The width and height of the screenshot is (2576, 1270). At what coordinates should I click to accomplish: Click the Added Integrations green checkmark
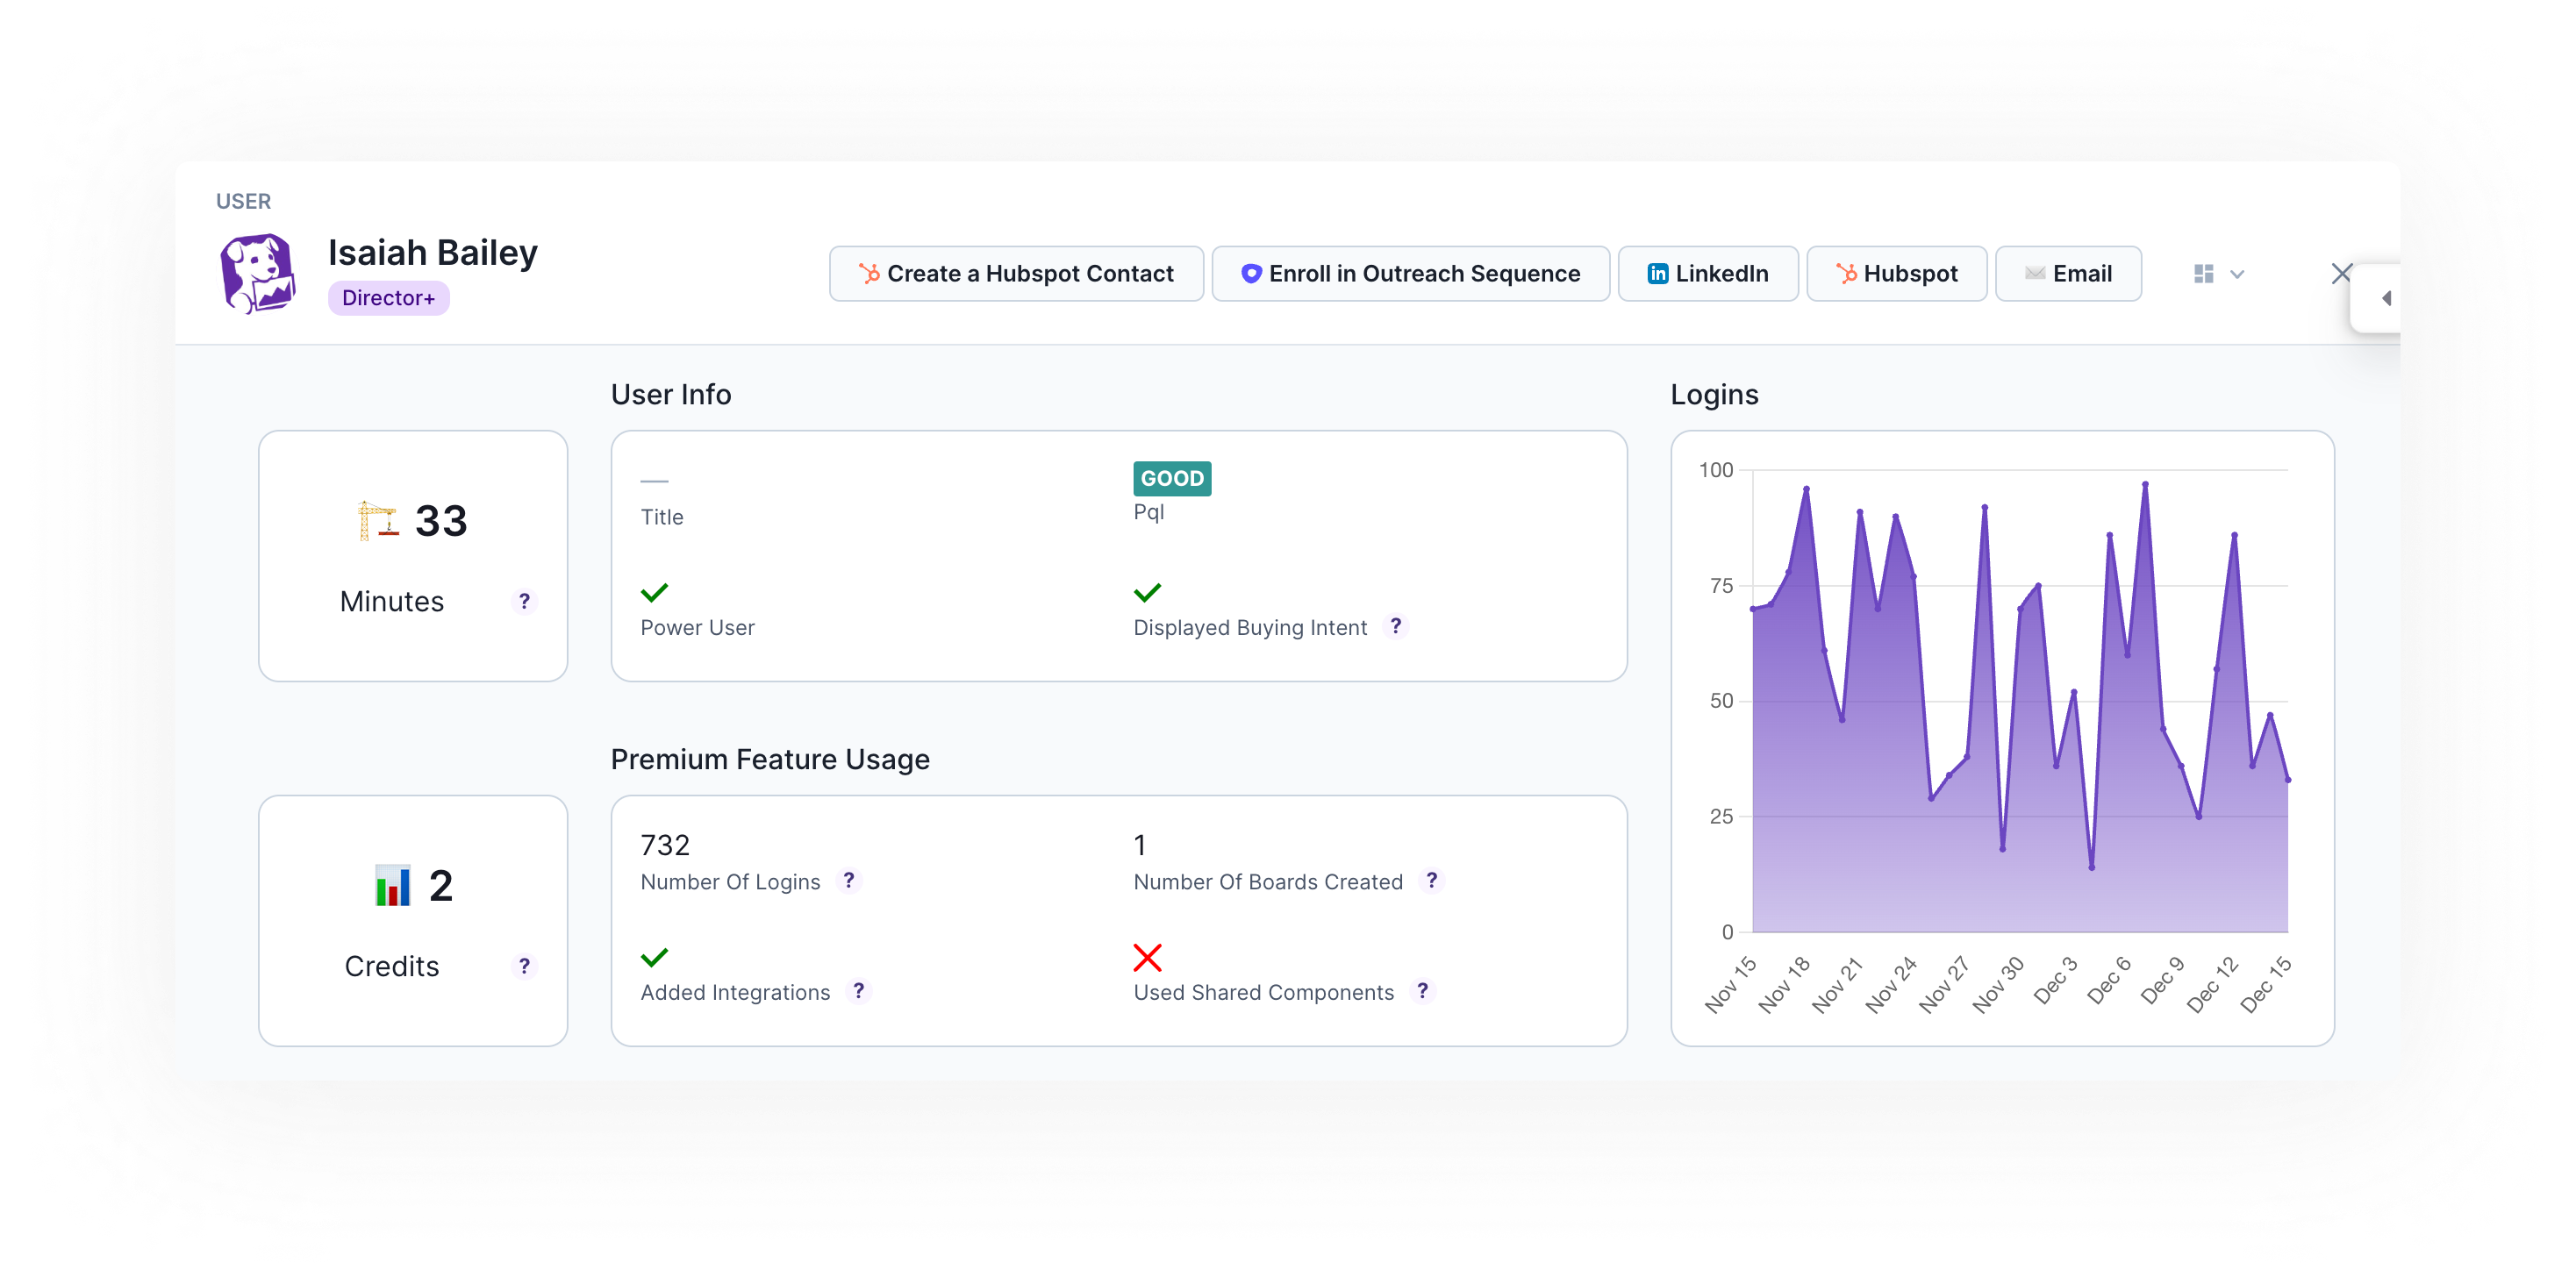click(654, 958)
